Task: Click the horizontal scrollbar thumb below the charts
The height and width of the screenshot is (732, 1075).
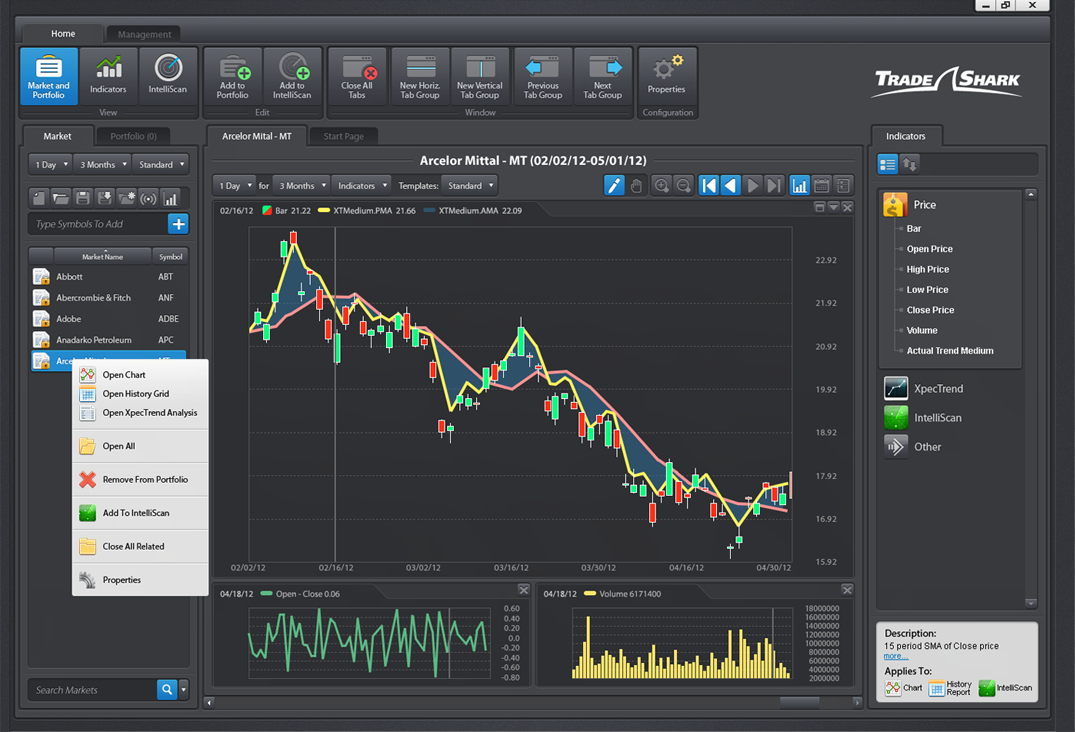Action: [799, 703]
